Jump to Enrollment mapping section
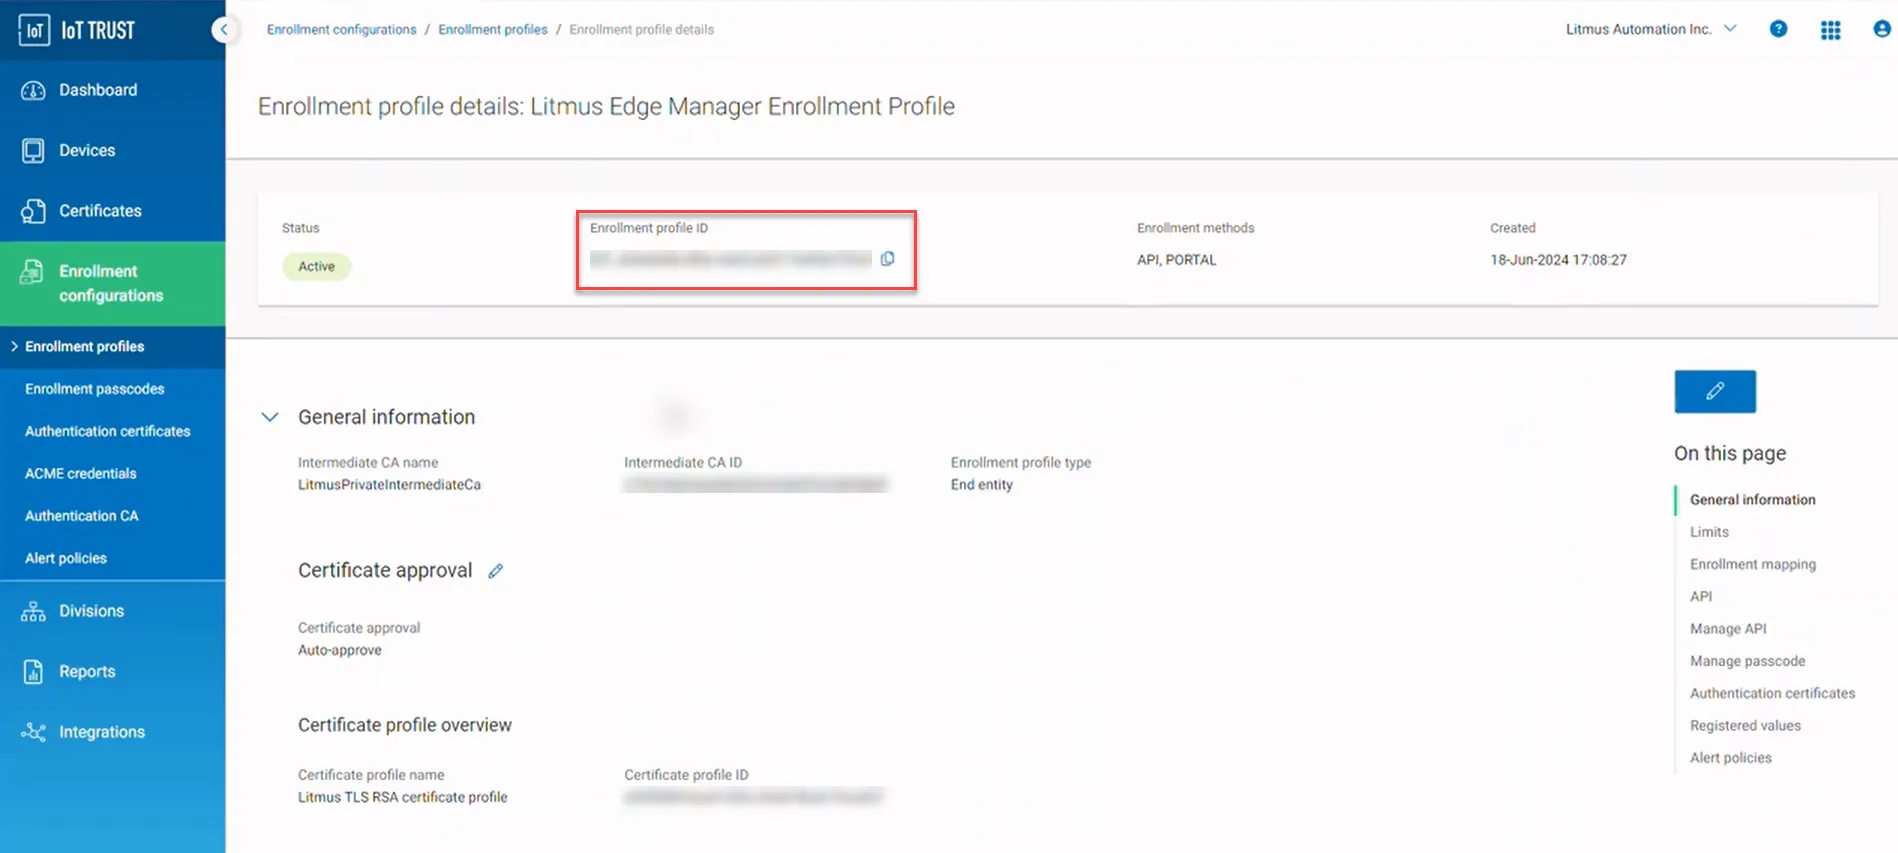 1753,564
